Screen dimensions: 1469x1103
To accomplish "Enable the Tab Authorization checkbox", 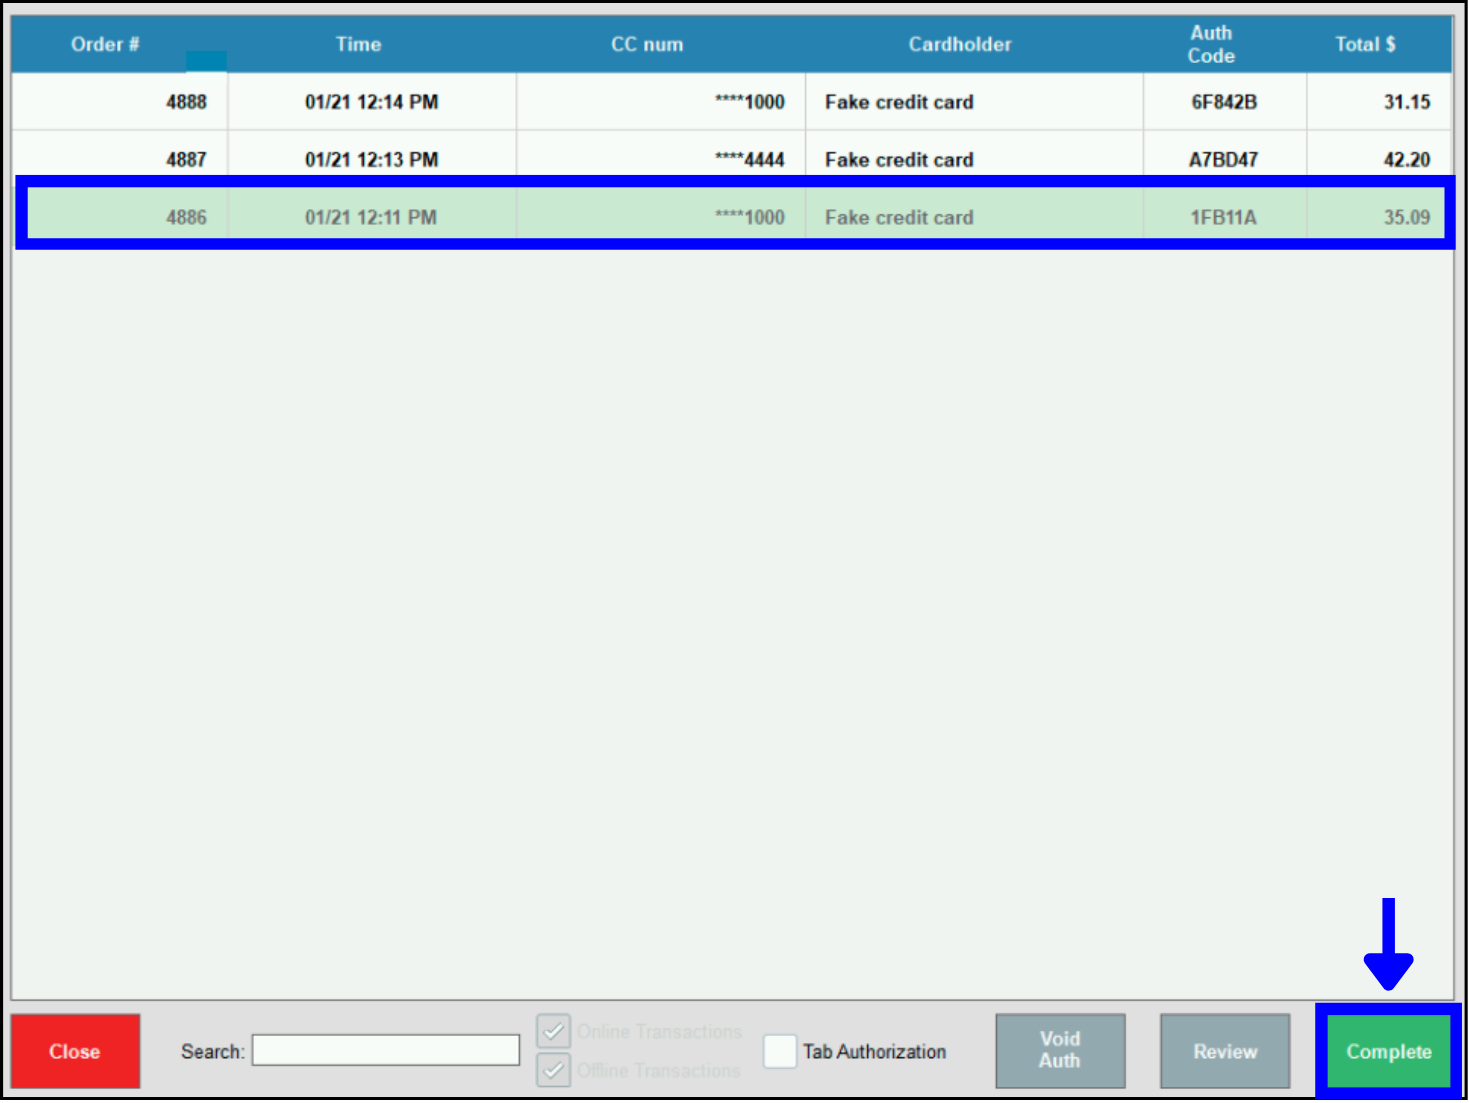I will click(780, 1051).
